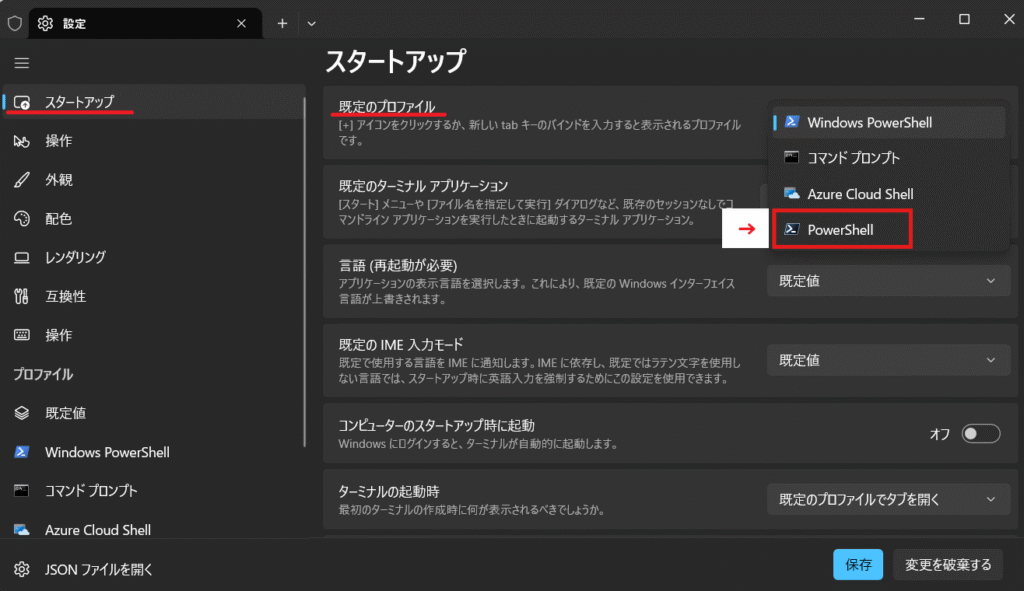1024x591 pixels.
Task: Click the layers icon beside 既定値
Action: click(22, 413)
